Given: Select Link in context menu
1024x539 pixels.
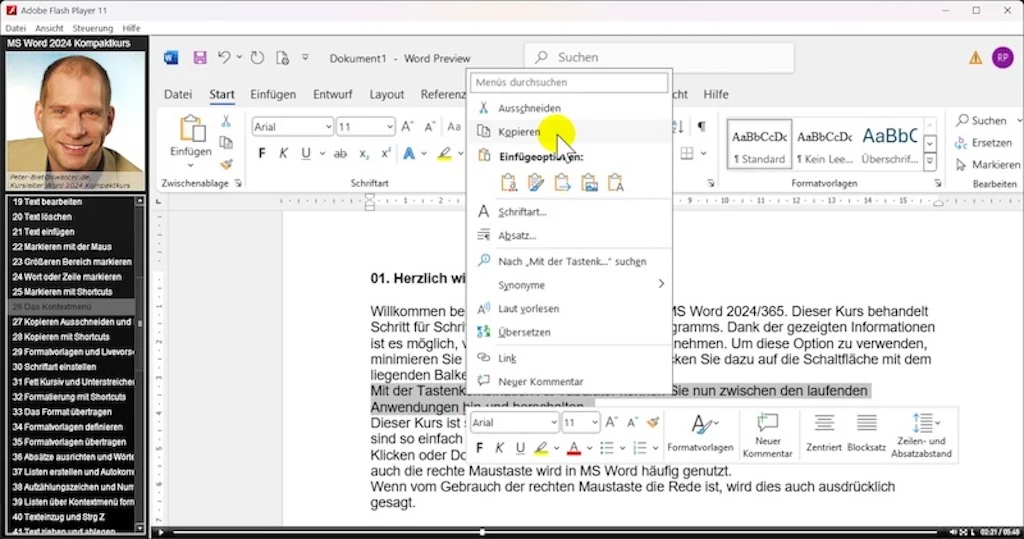Looking at the screenshot, I should pos(571,358).
